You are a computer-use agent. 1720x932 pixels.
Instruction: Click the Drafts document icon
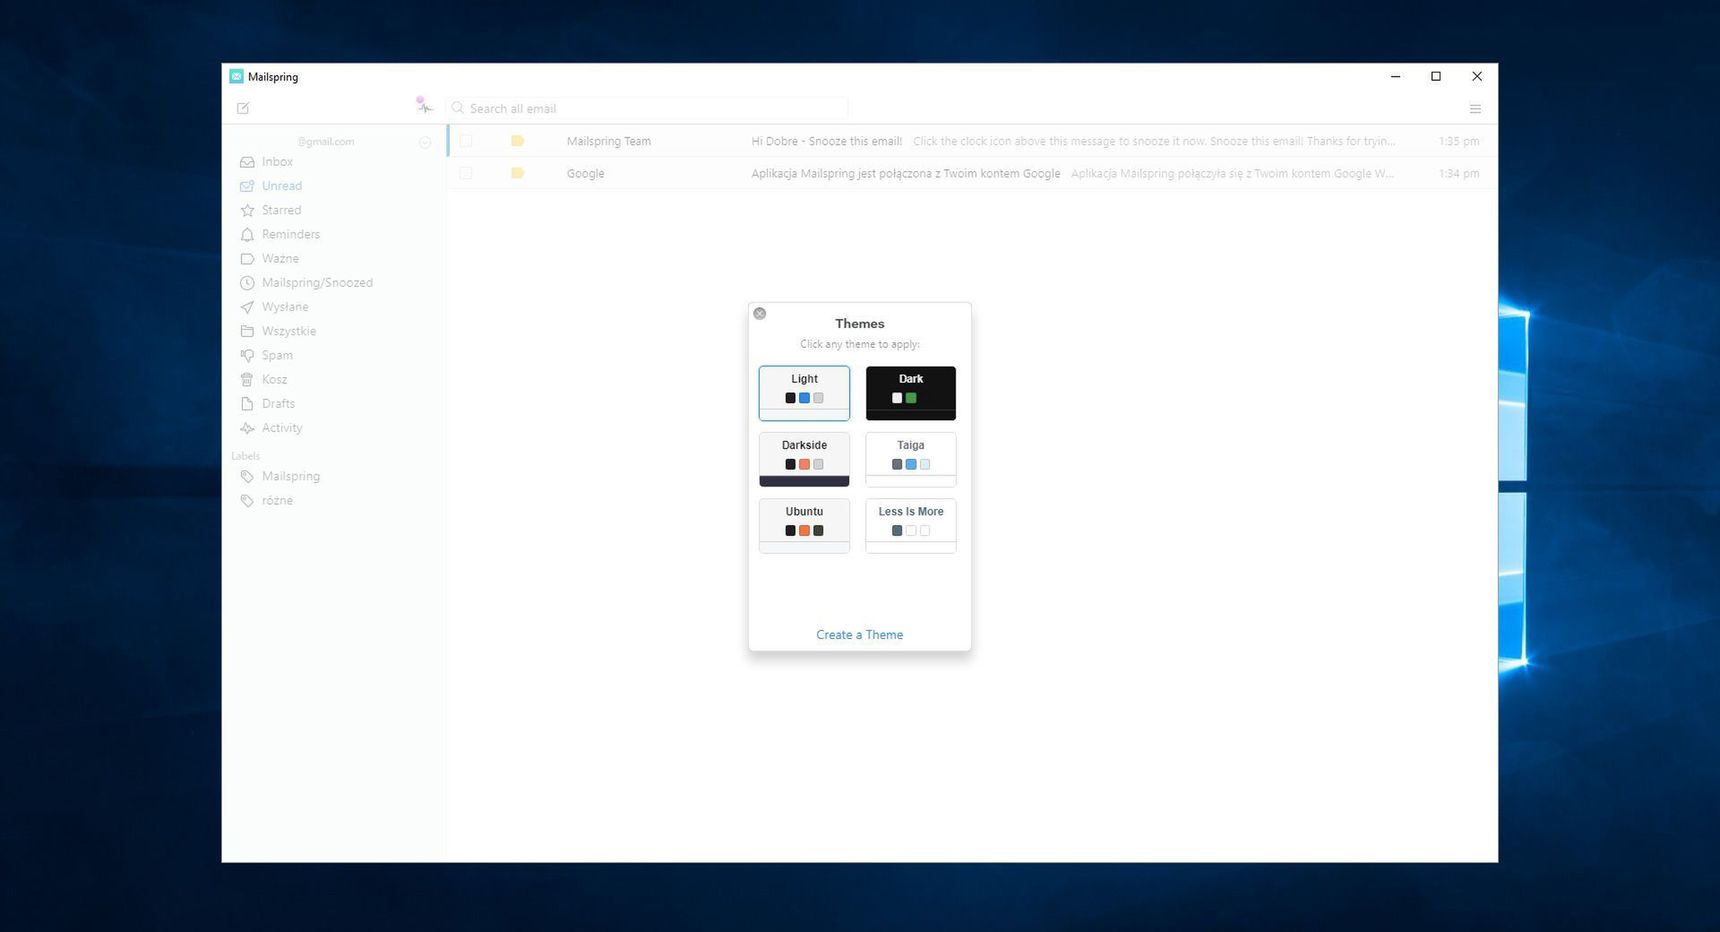[247, 404]
